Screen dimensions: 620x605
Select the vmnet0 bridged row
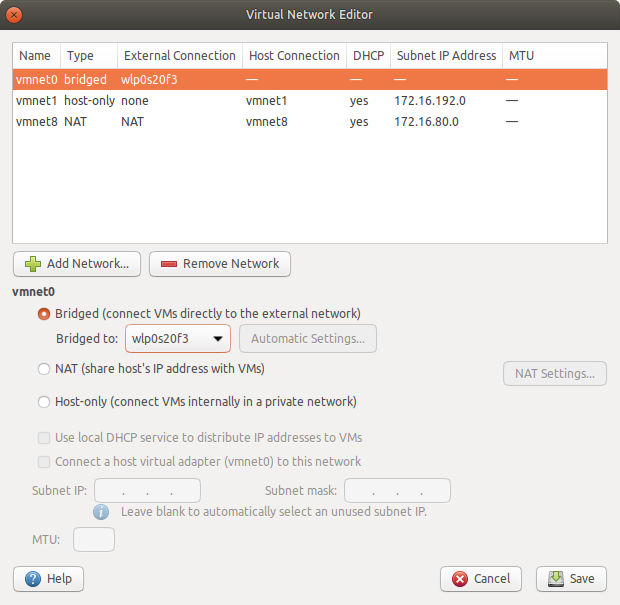200,80
